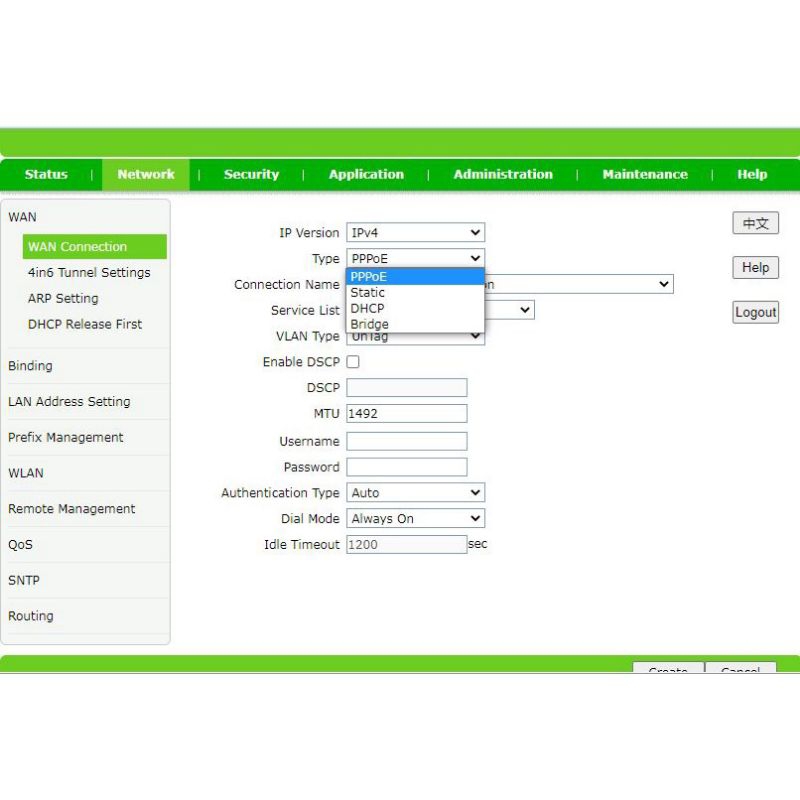Open the Maintenance tab
The image size is (800, 800).
(x=645, y=174)
